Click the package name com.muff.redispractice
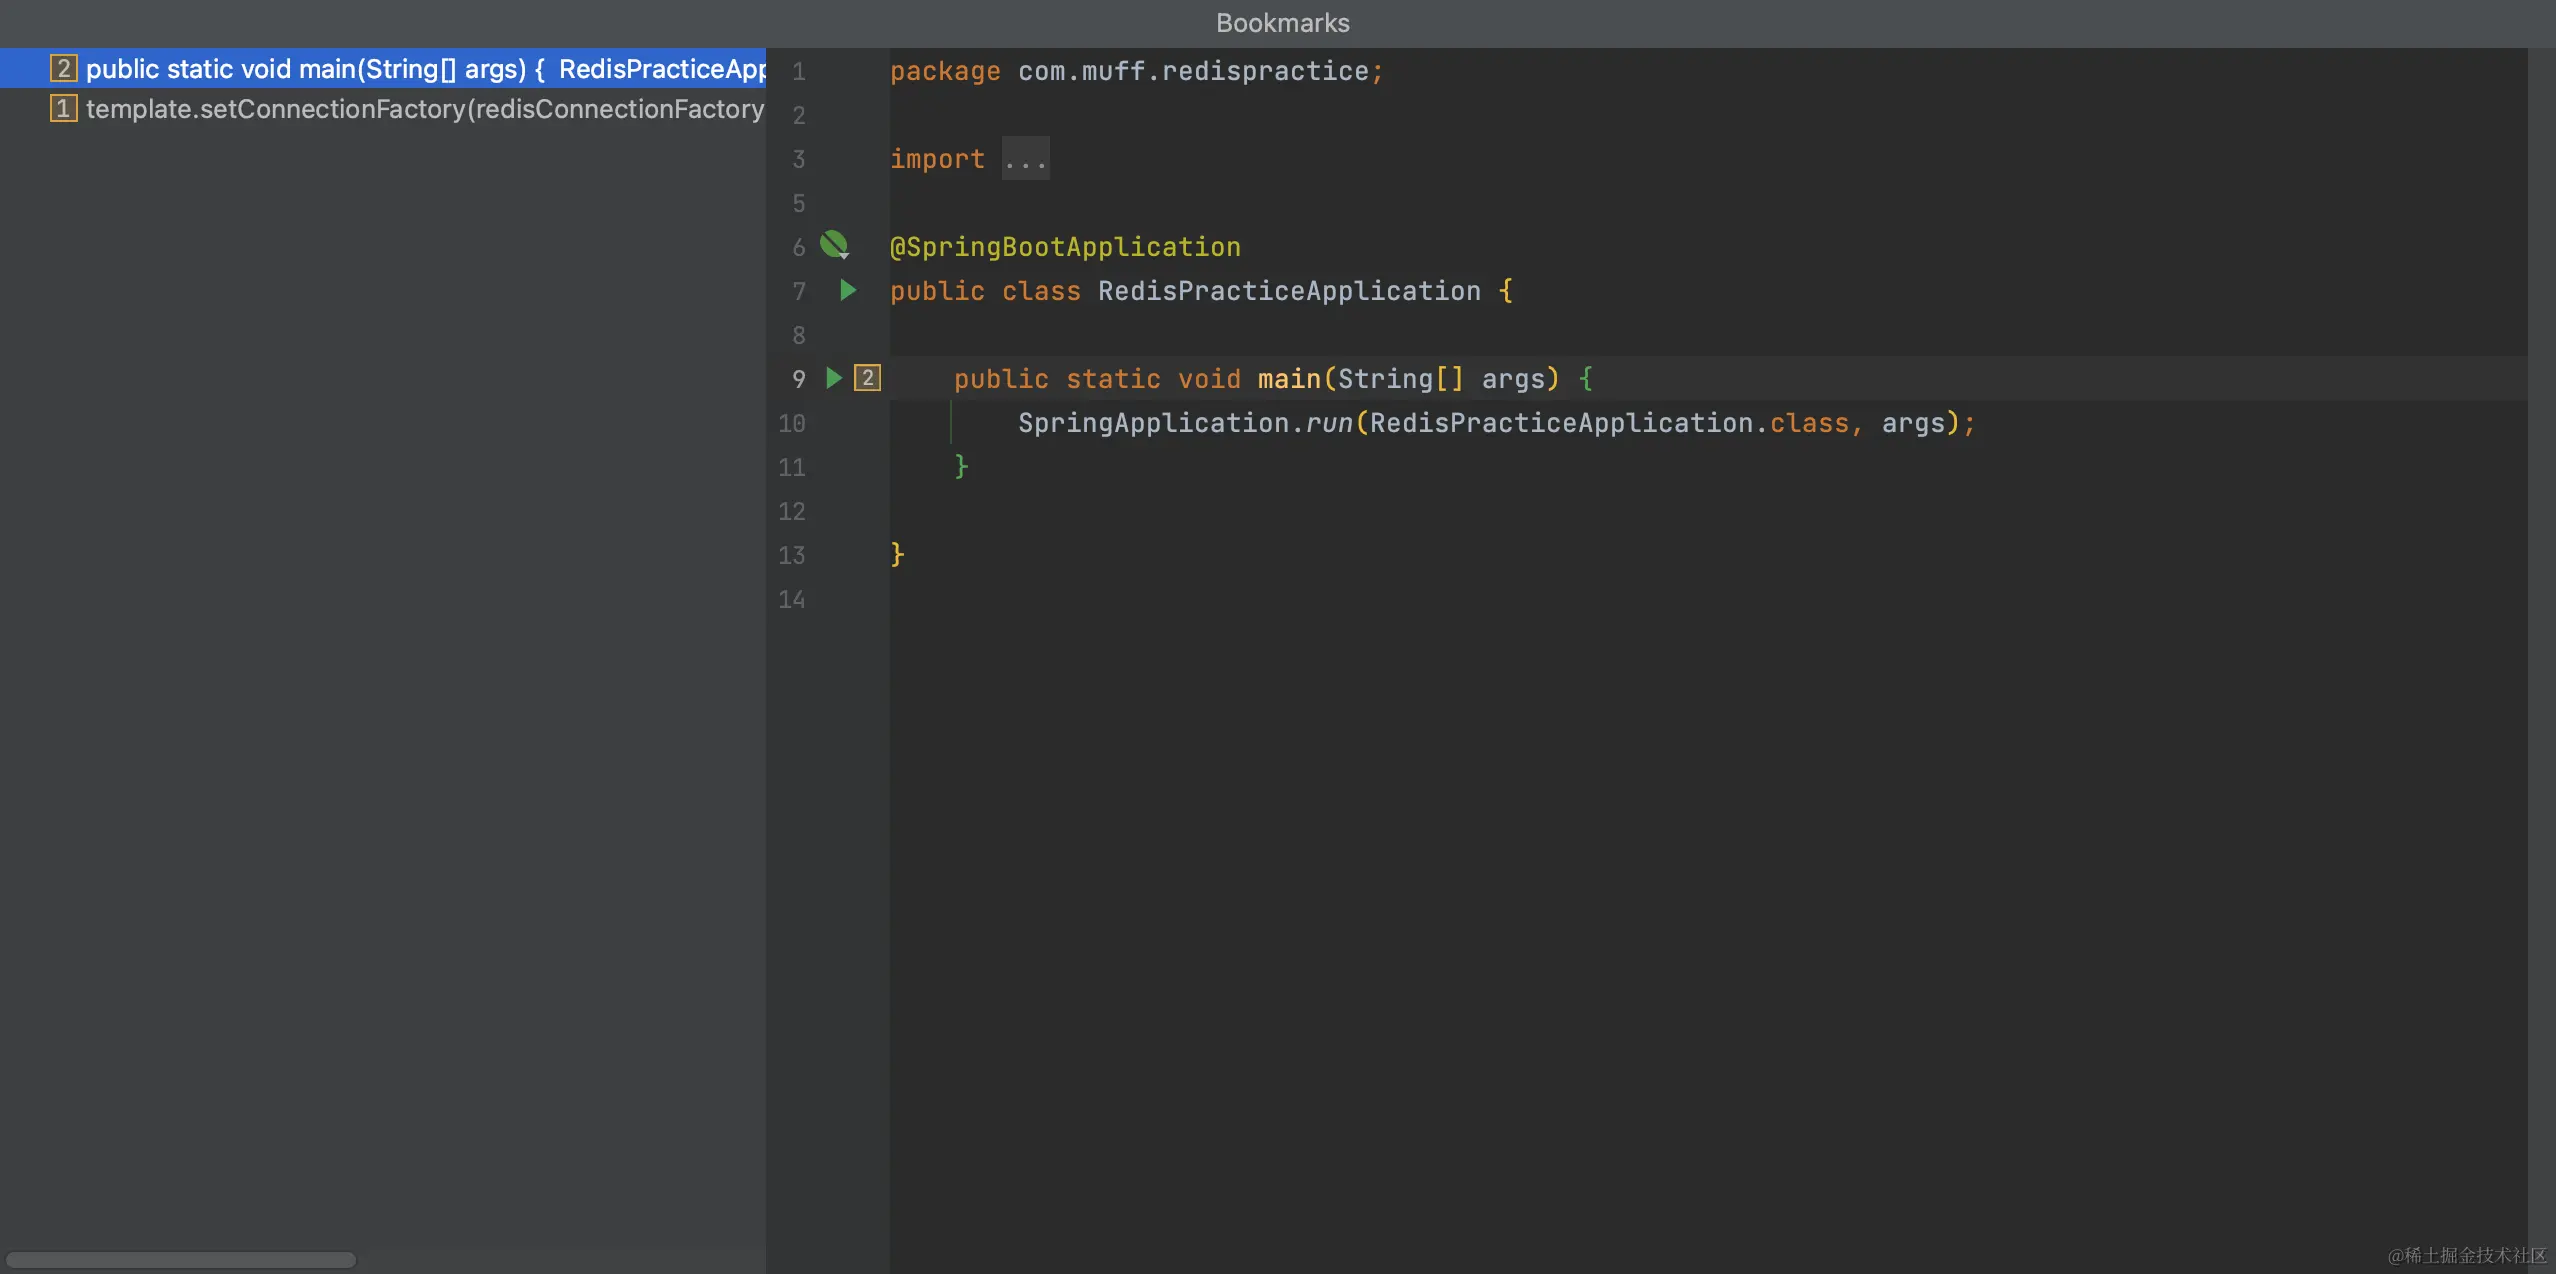The height and width of the screenshot is (1274, 2556). (x=1193, y=72)
